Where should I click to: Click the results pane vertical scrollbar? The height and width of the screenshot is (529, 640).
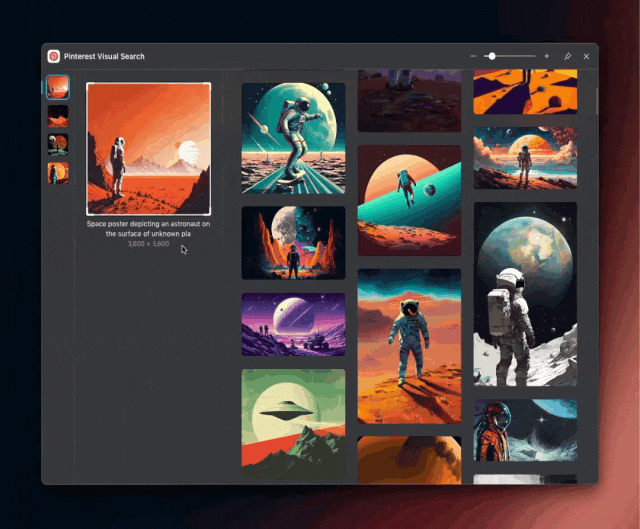pos(596,101)
